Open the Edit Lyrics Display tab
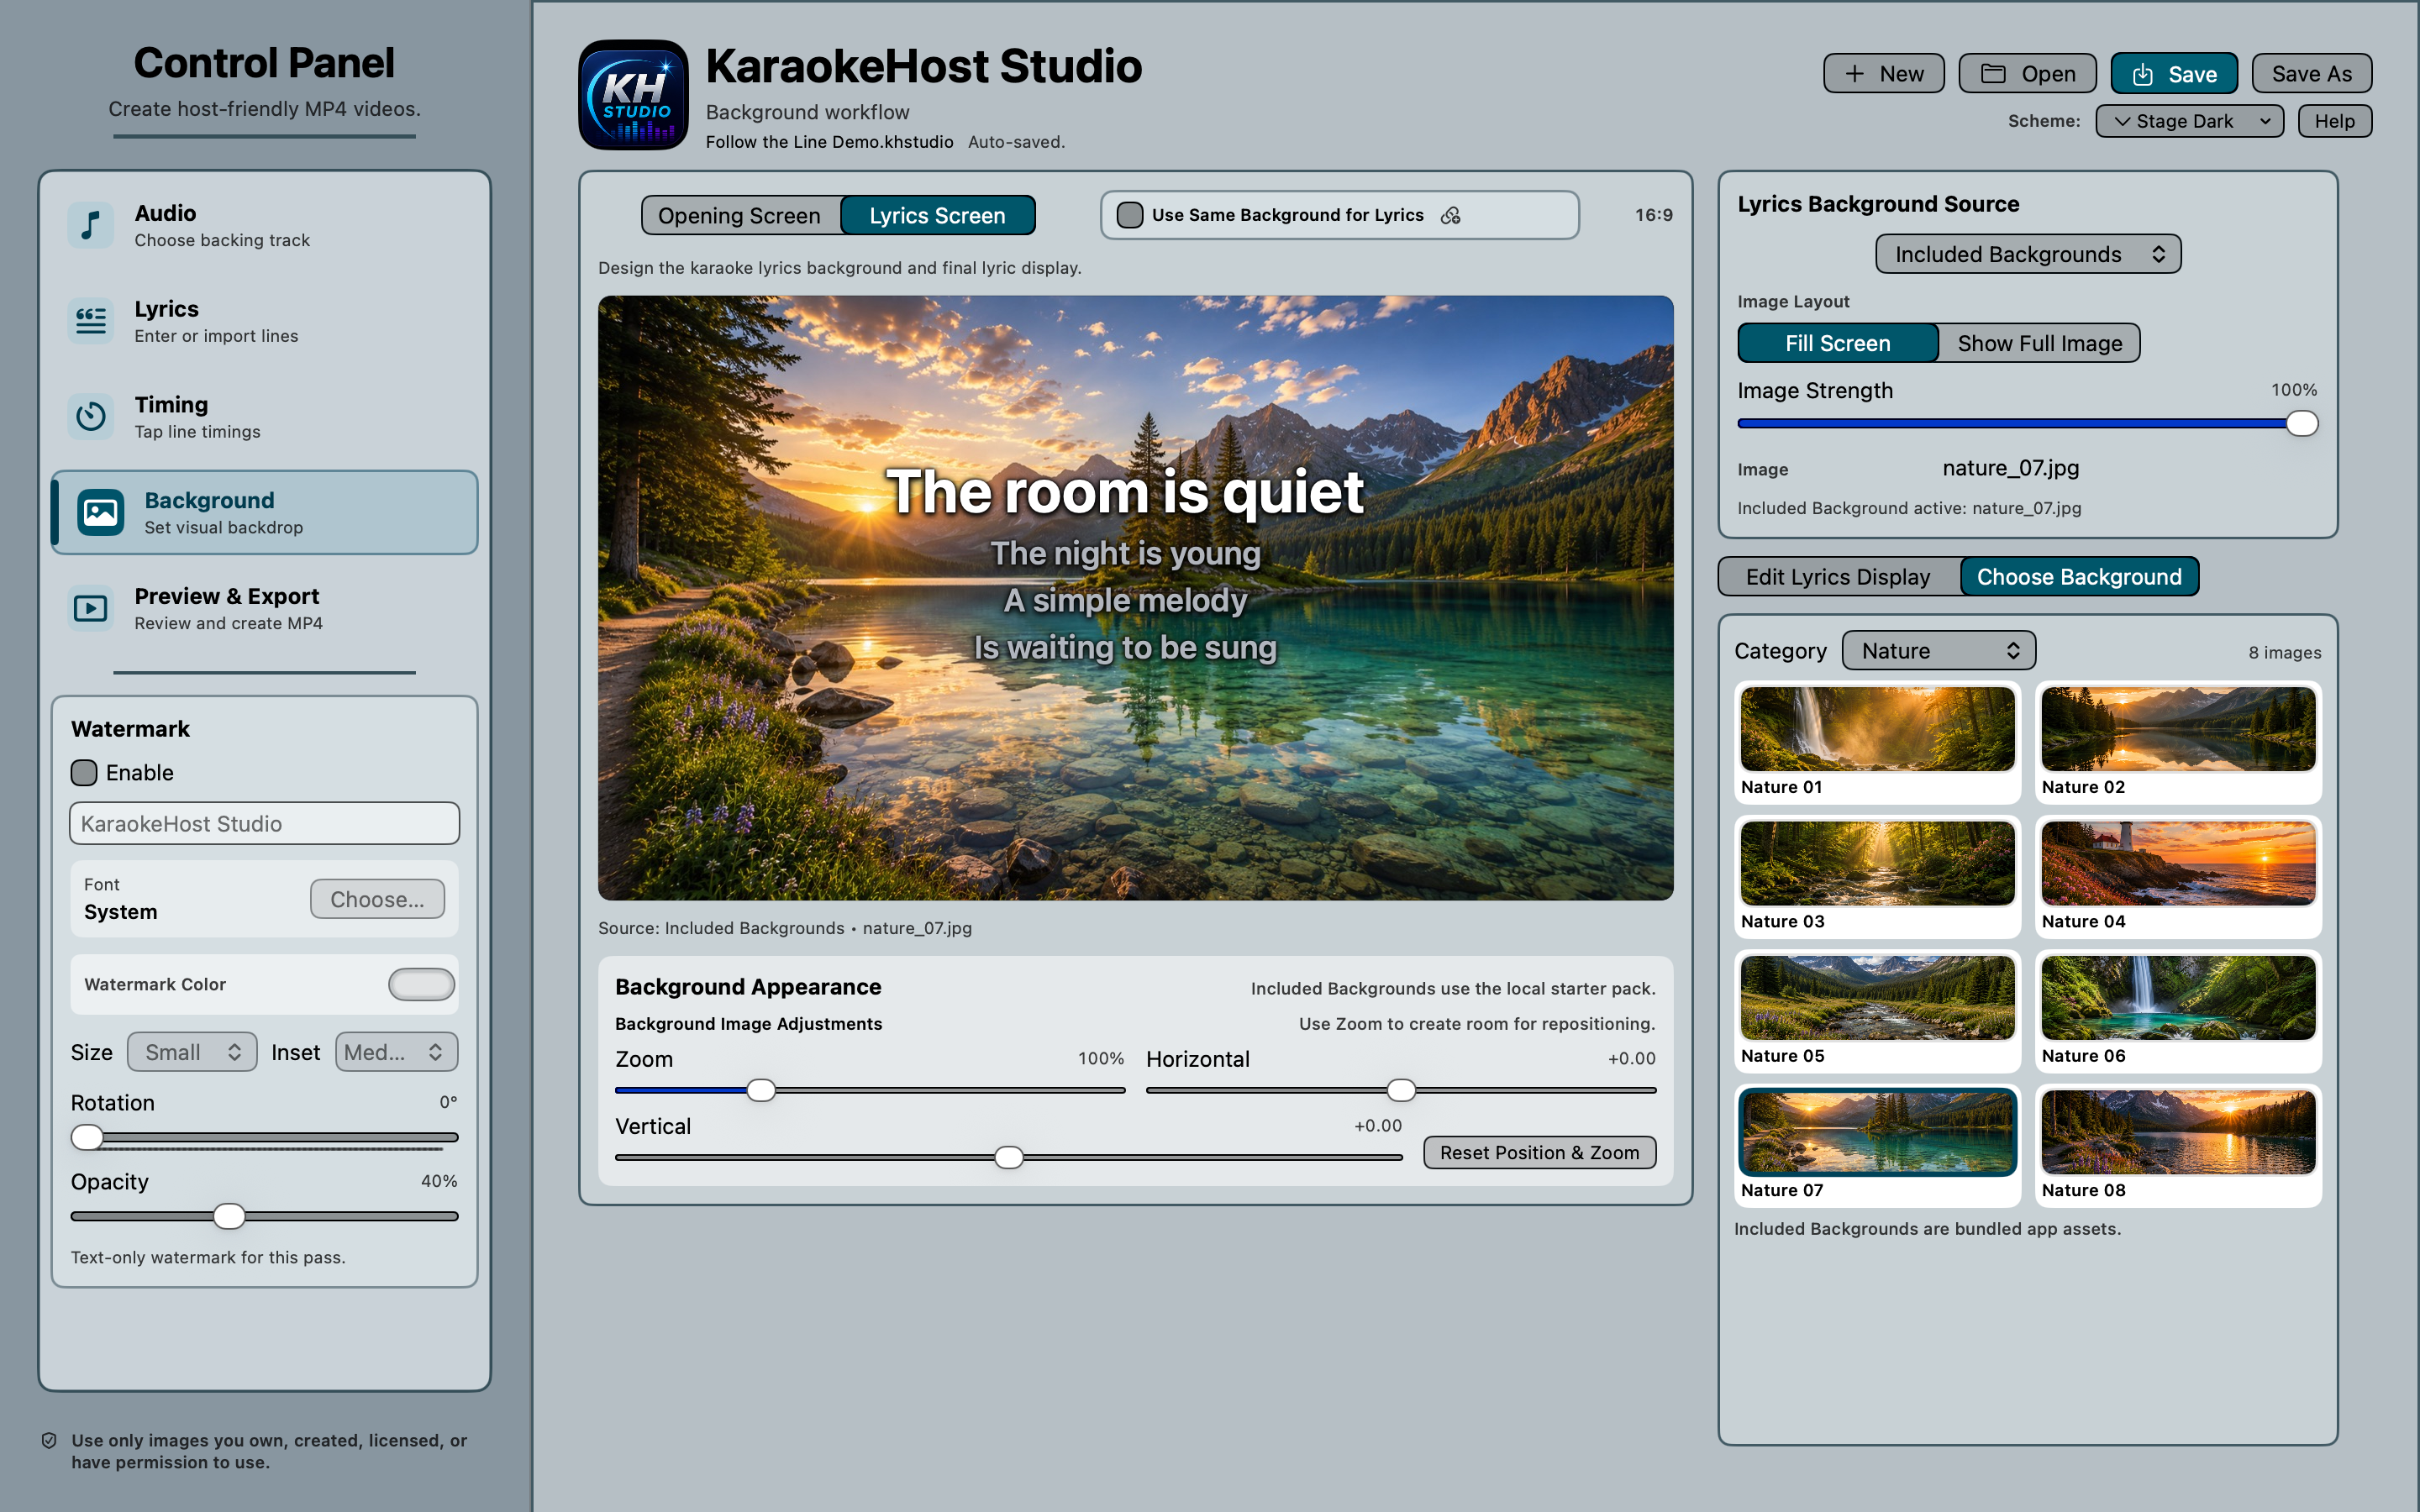Screen dimensions: 2420x1512 (1838, 577)
